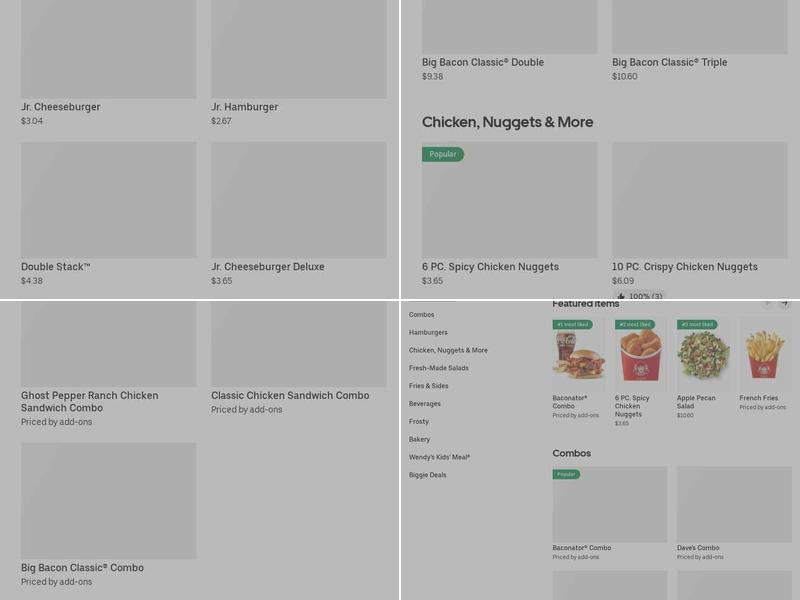
Task: Click 'Priced by add-ons' under French Fries
Action: [762, 407]
